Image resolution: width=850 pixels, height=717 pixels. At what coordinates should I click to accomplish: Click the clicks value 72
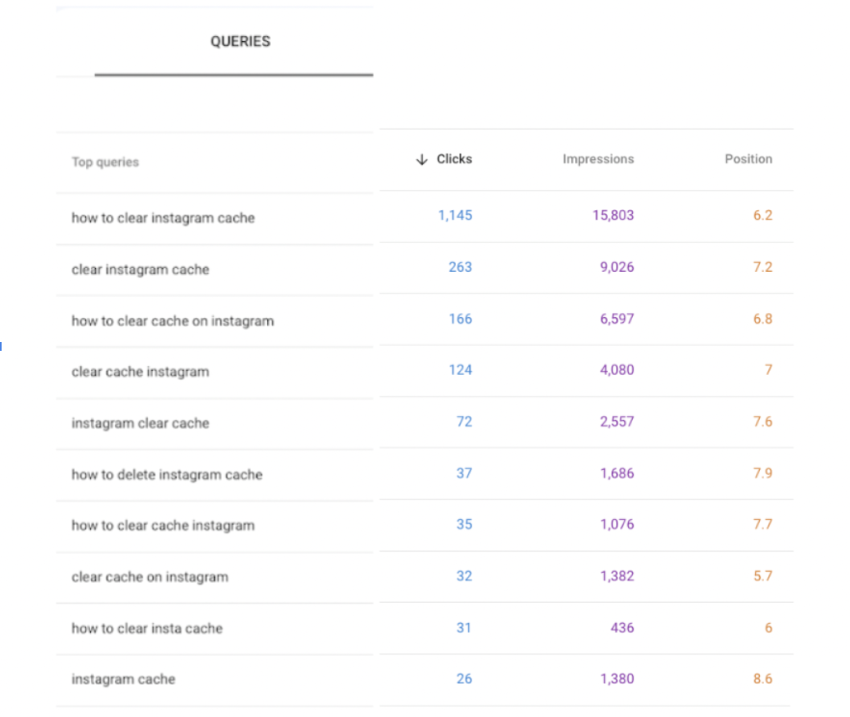(464, 421)
